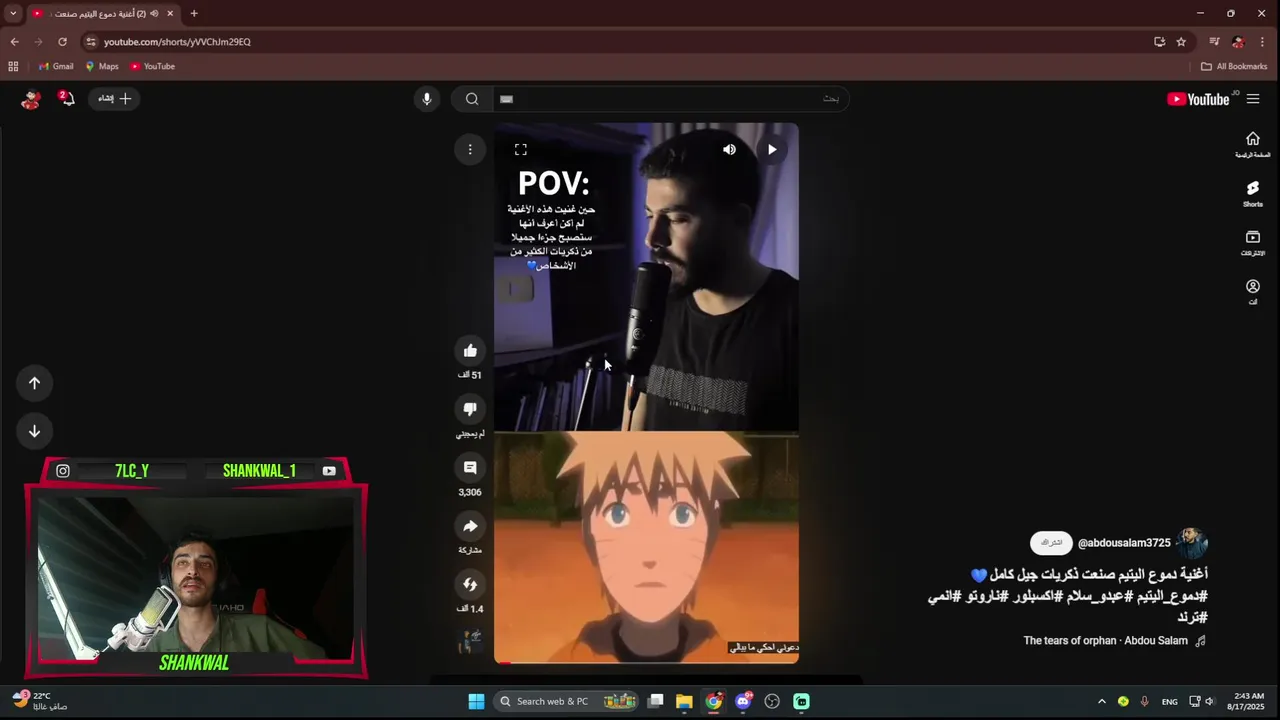
Task: Open the channel avatar next to abdousalam3725
Action: pos(1191,543)
